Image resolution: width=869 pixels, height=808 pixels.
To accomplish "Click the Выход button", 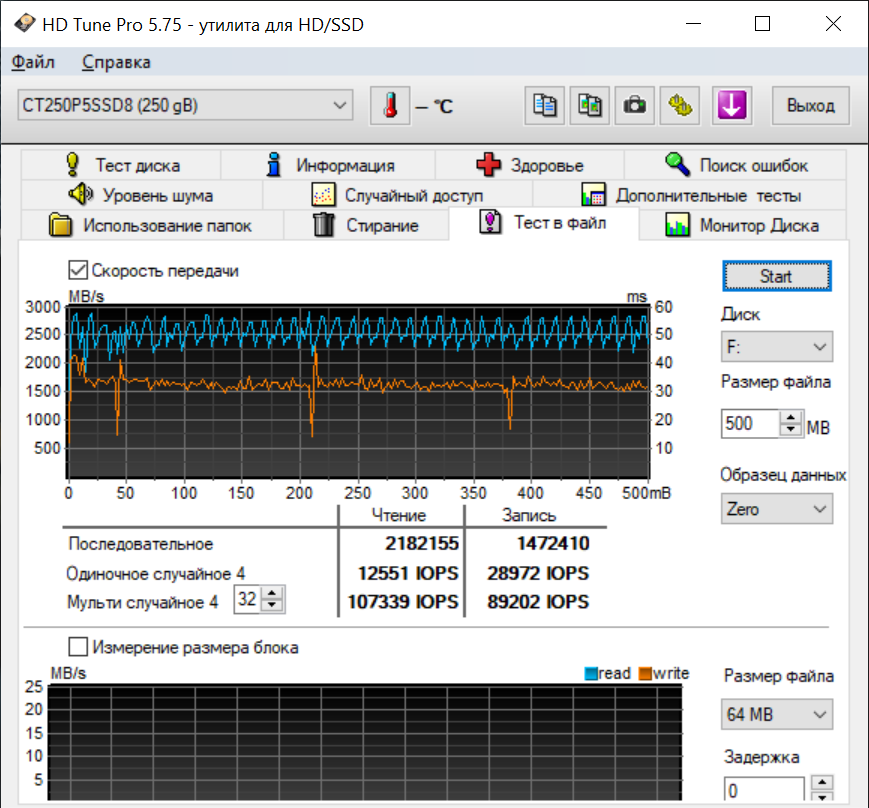I will (x=810, y=105).
